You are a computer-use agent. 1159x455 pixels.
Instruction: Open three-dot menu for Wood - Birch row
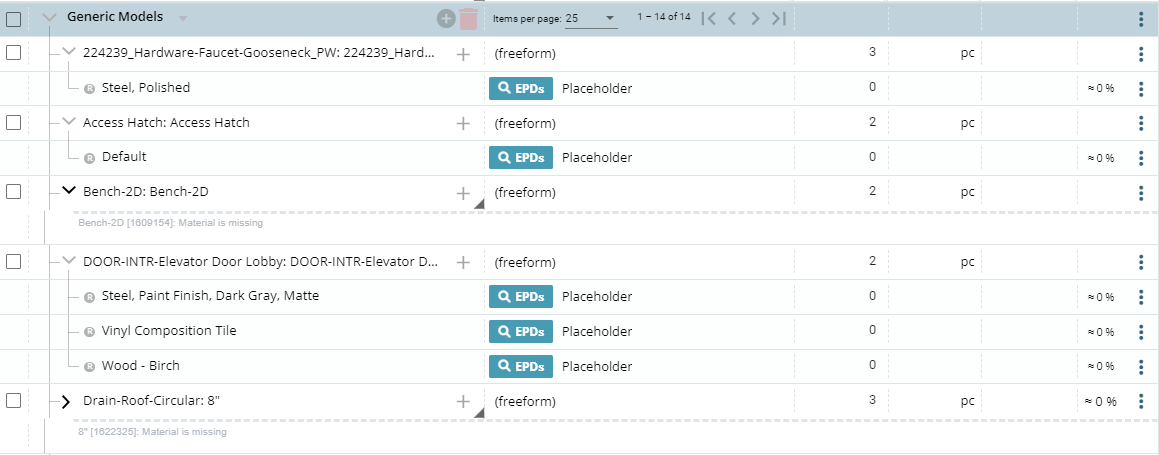click(x=1141, y=367)
